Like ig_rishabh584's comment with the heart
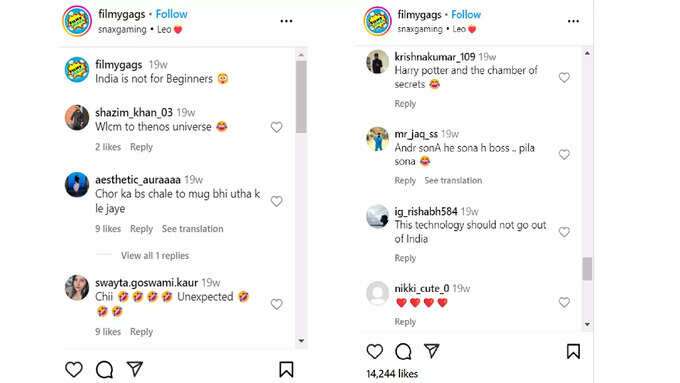680x383 pixels. coord(564,232)
